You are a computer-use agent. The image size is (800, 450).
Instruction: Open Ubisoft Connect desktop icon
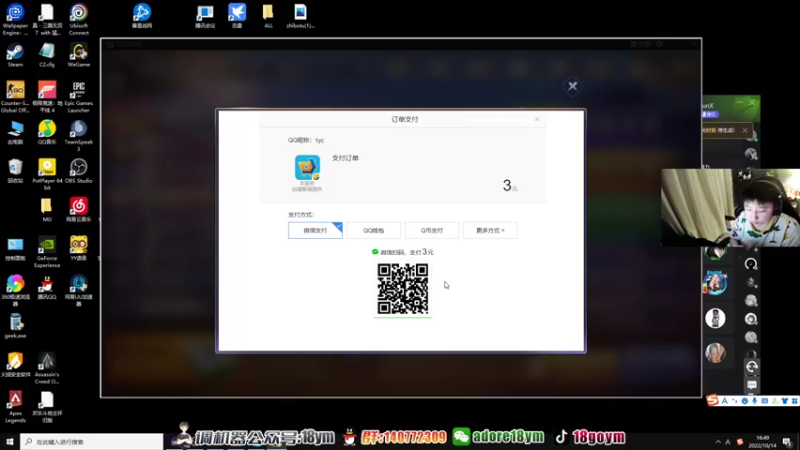point(79,19)
